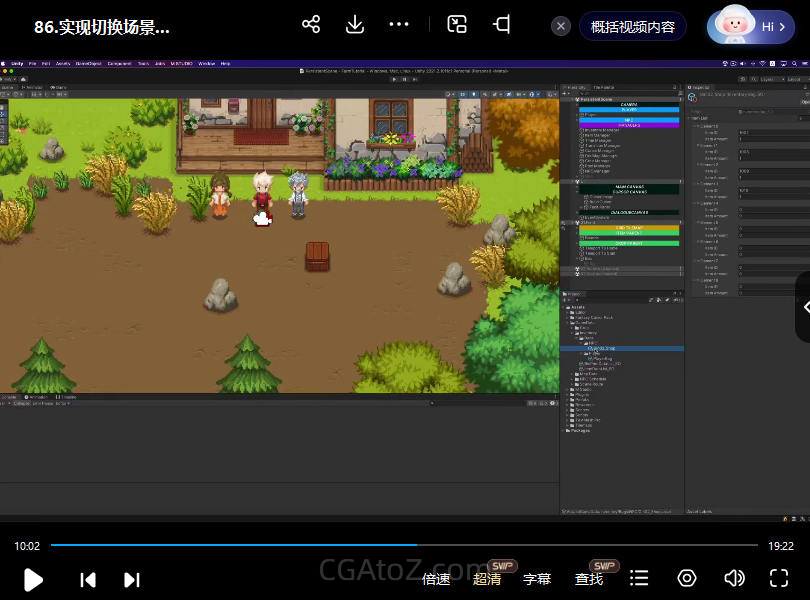The image size is (810, 600).
Task: Open the playlist list icon
Action: 639,578
